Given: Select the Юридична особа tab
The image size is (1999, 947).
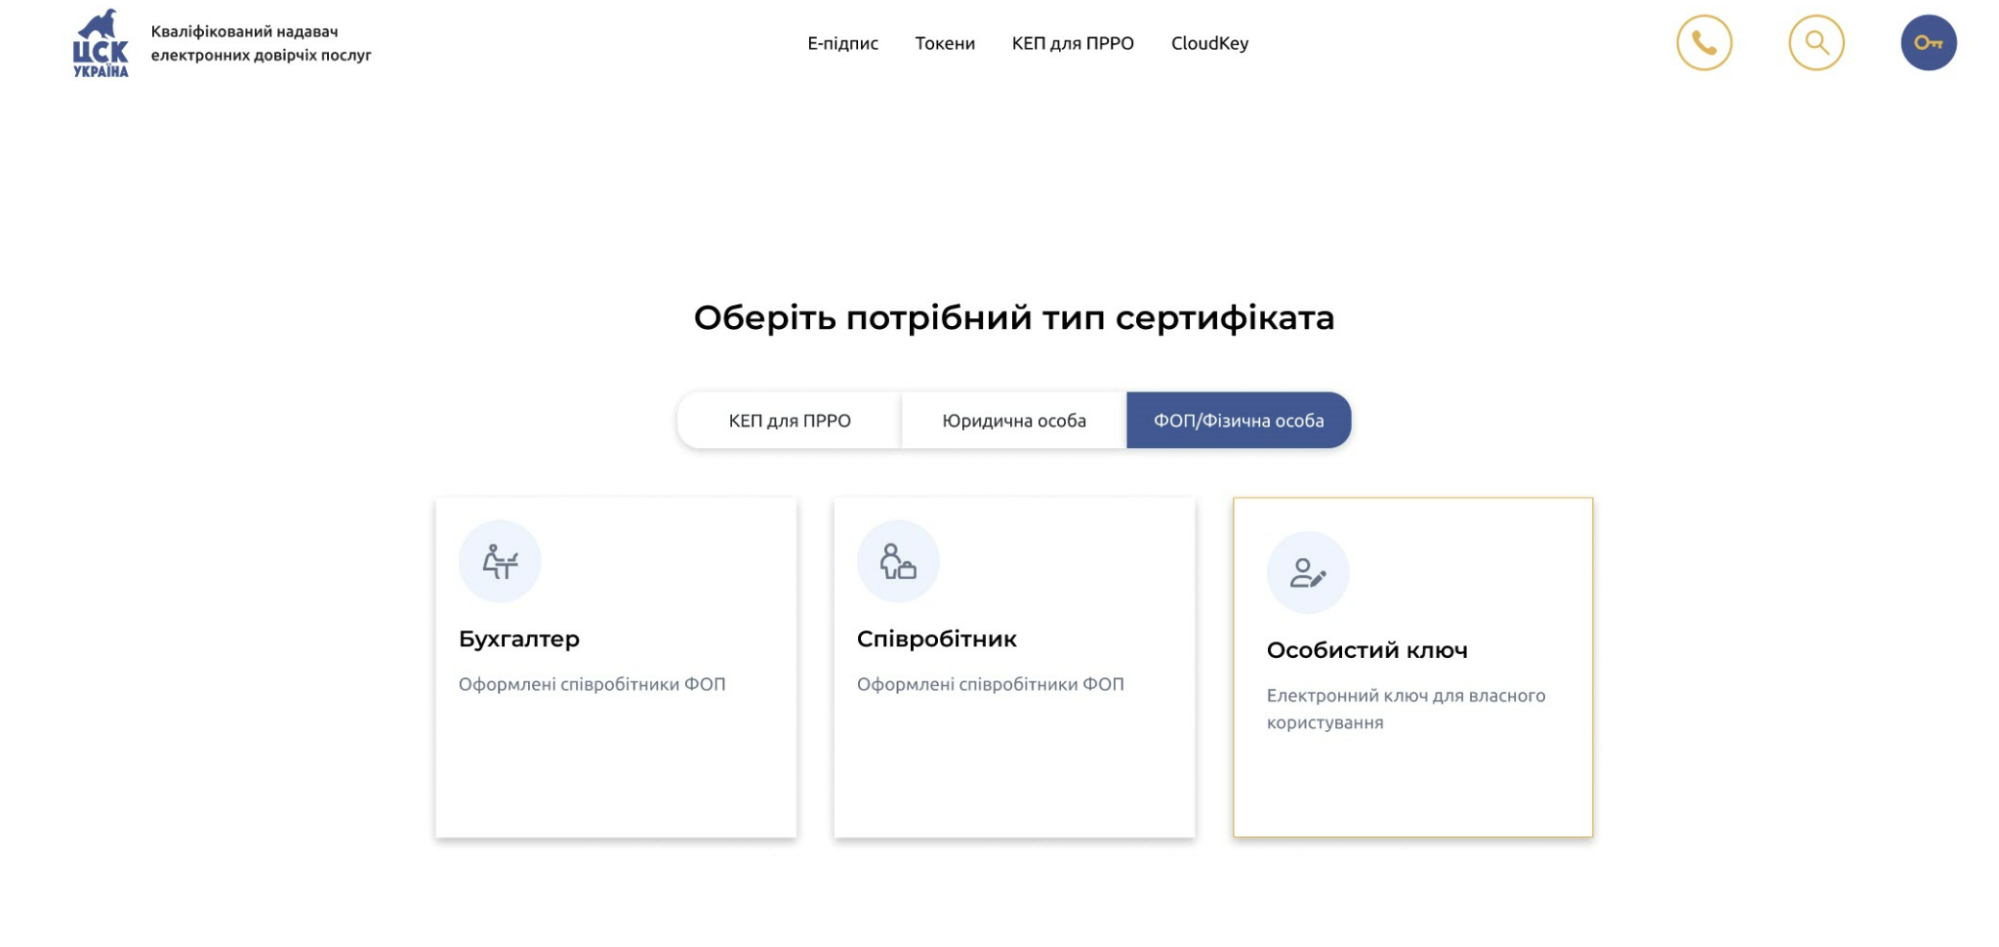Looking at the screenshot, I should (1013, 421).
